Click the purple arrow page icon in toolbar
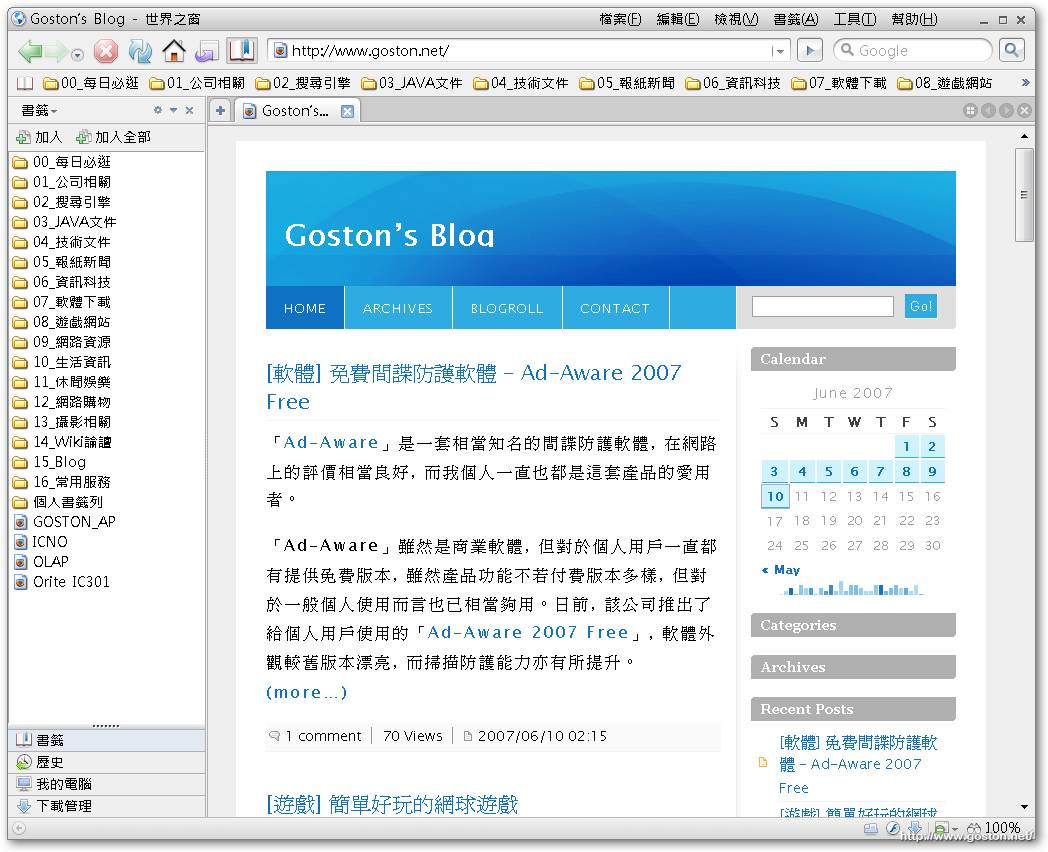The width and height of the screenshot is (1048, 852). 207,51
